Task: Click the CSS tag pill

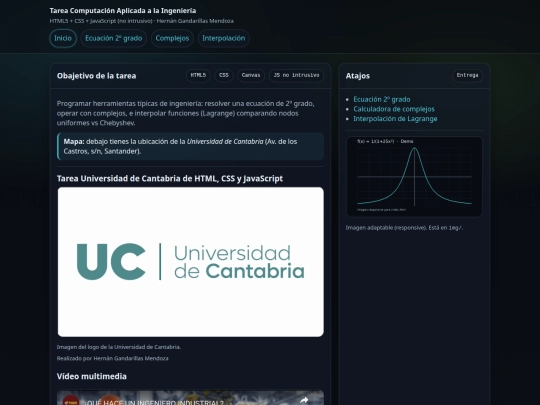Action: click(224, 75)
